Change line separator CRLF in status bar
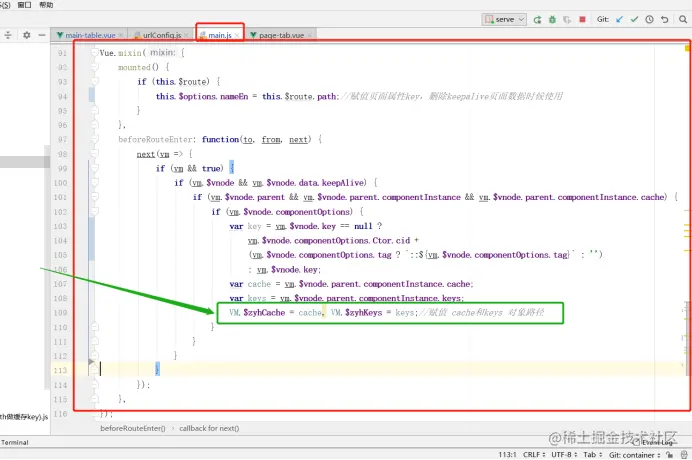This screenshot has height=460, width=692. (x=534, y=455)
